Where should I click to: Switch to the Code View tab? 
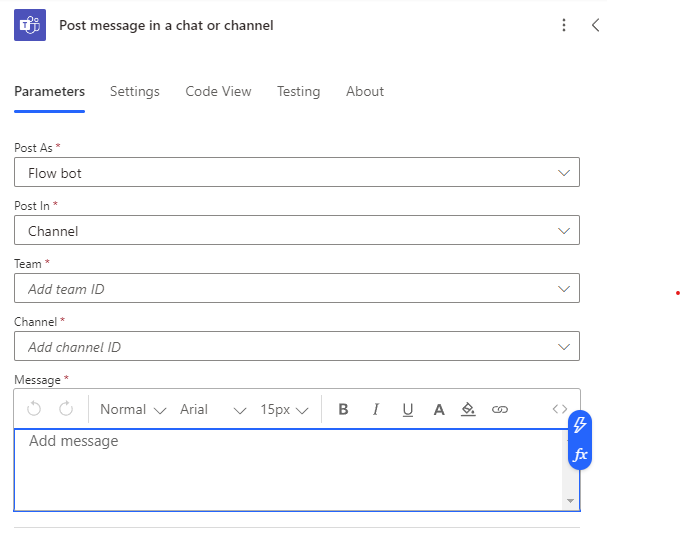(x=218, y=91)
